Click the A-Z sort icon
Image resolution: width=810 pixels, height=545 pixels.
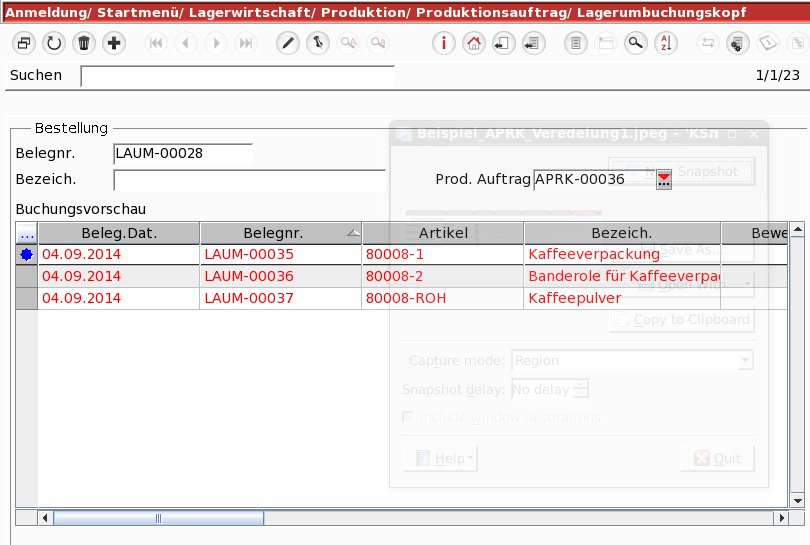coord(667,43)
